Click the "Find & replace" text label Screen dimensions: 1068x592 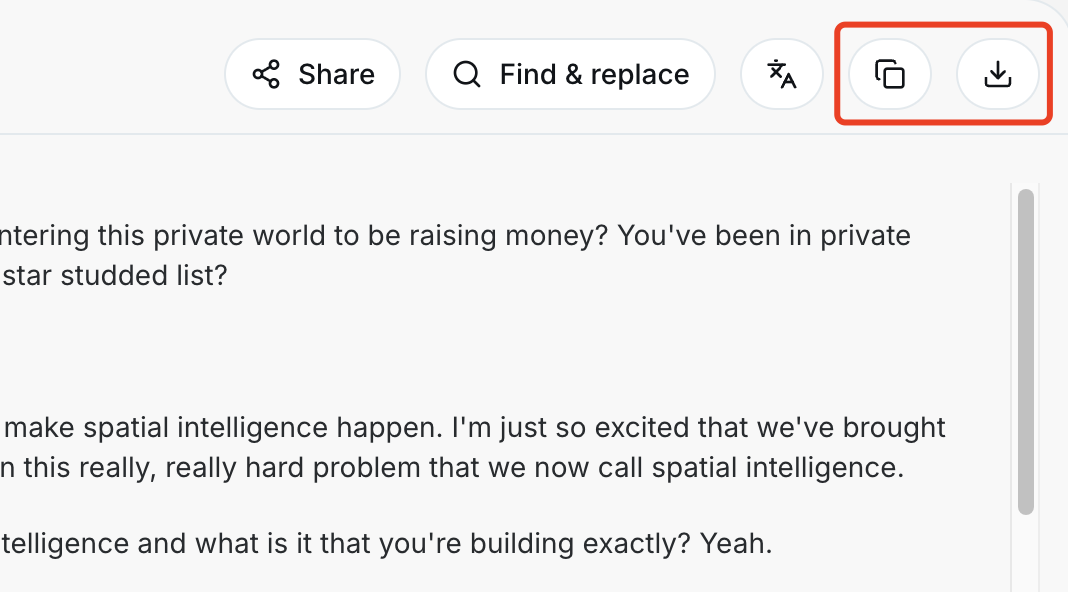pyautogui.click(x=595, y=74)
